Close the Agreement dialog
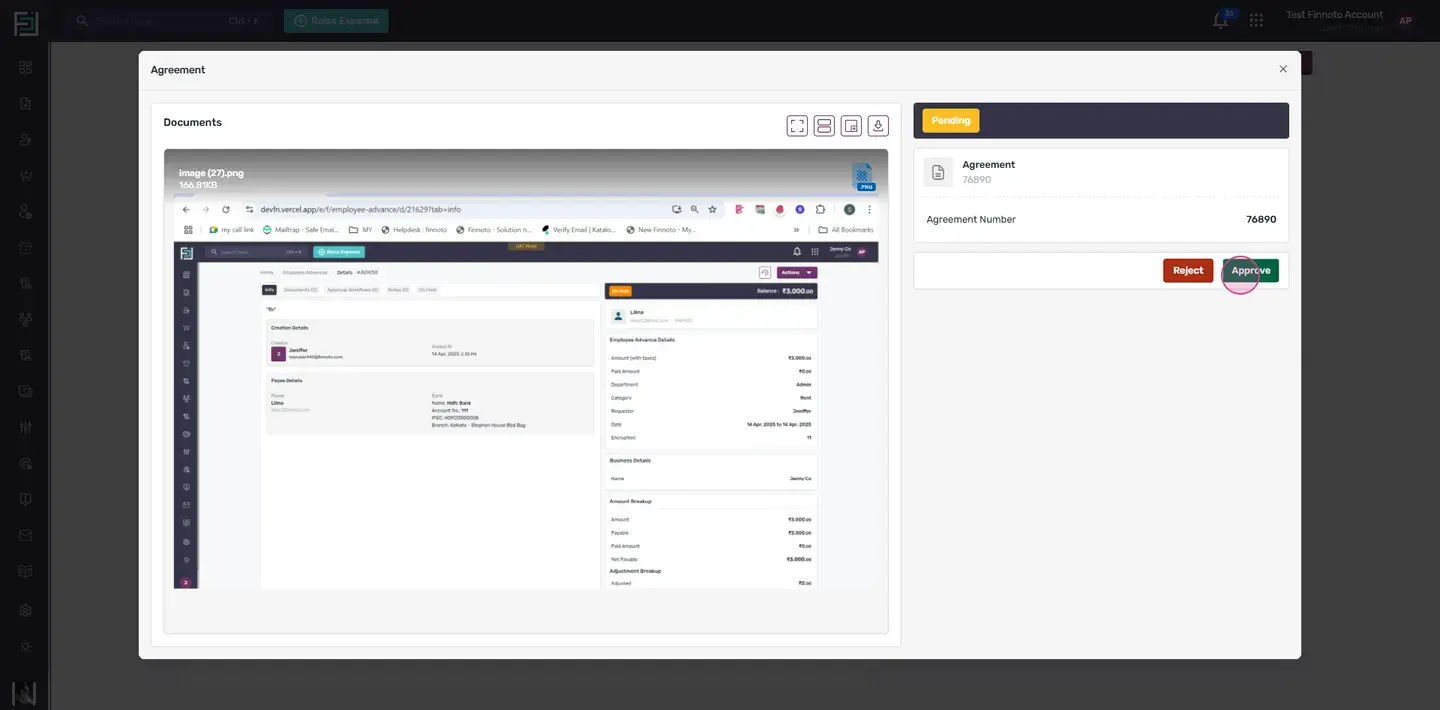 click(x=1283, y=69)
